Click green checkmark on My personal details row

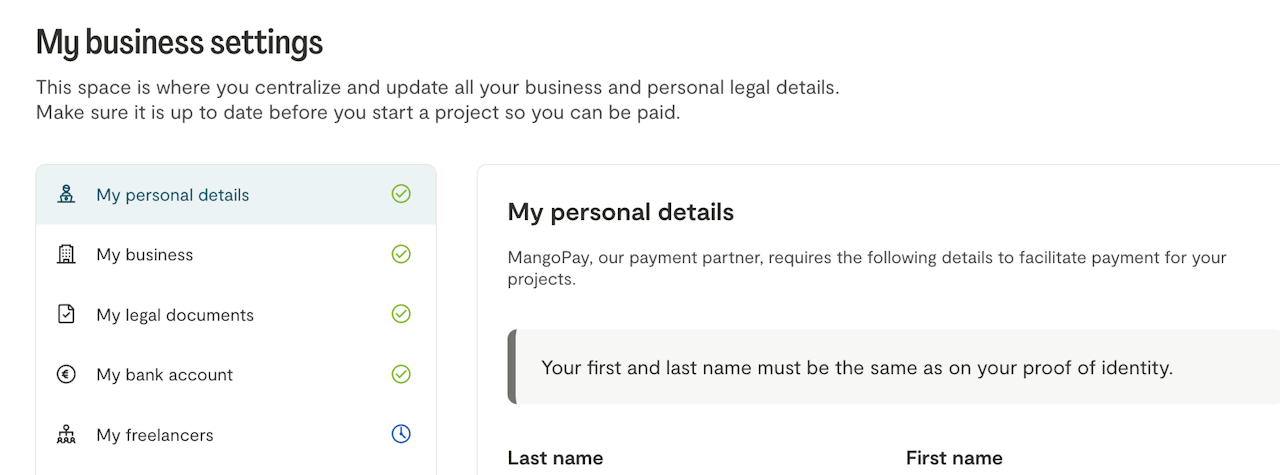(401, 194)
